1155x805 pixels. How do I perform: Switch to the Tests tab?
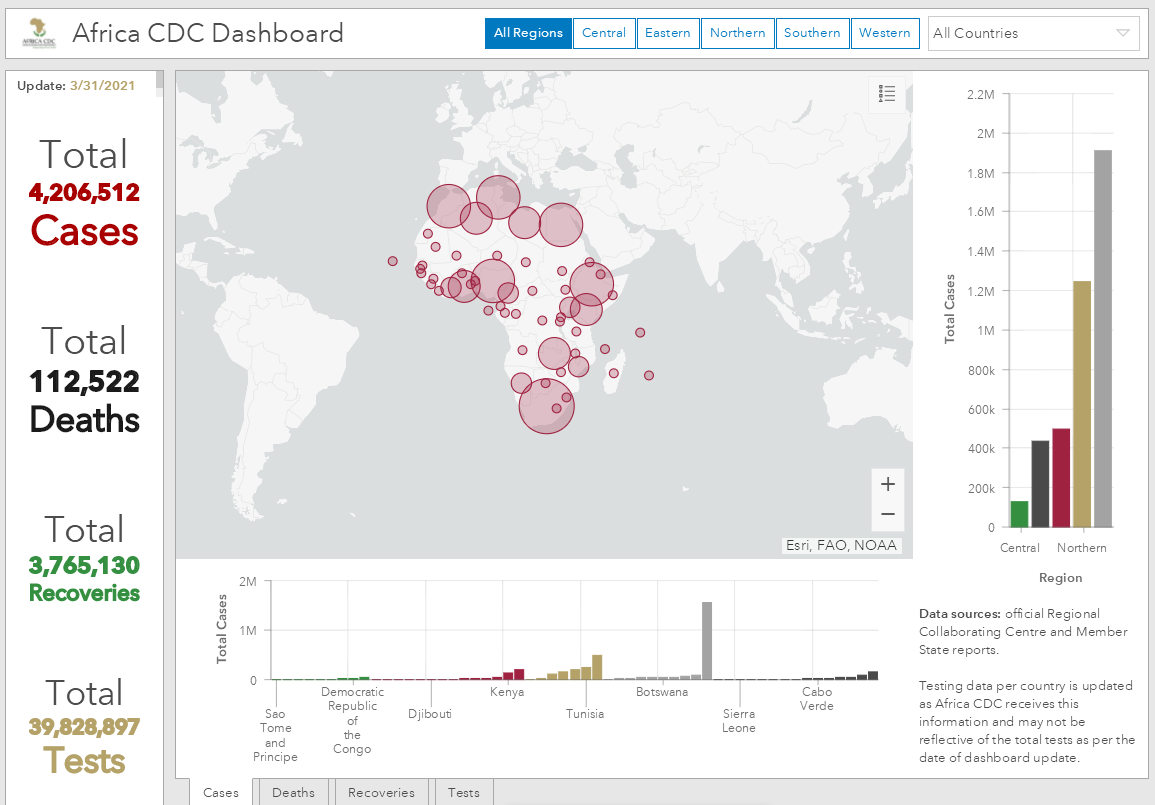pyautogui.click(x=464, y=793)
